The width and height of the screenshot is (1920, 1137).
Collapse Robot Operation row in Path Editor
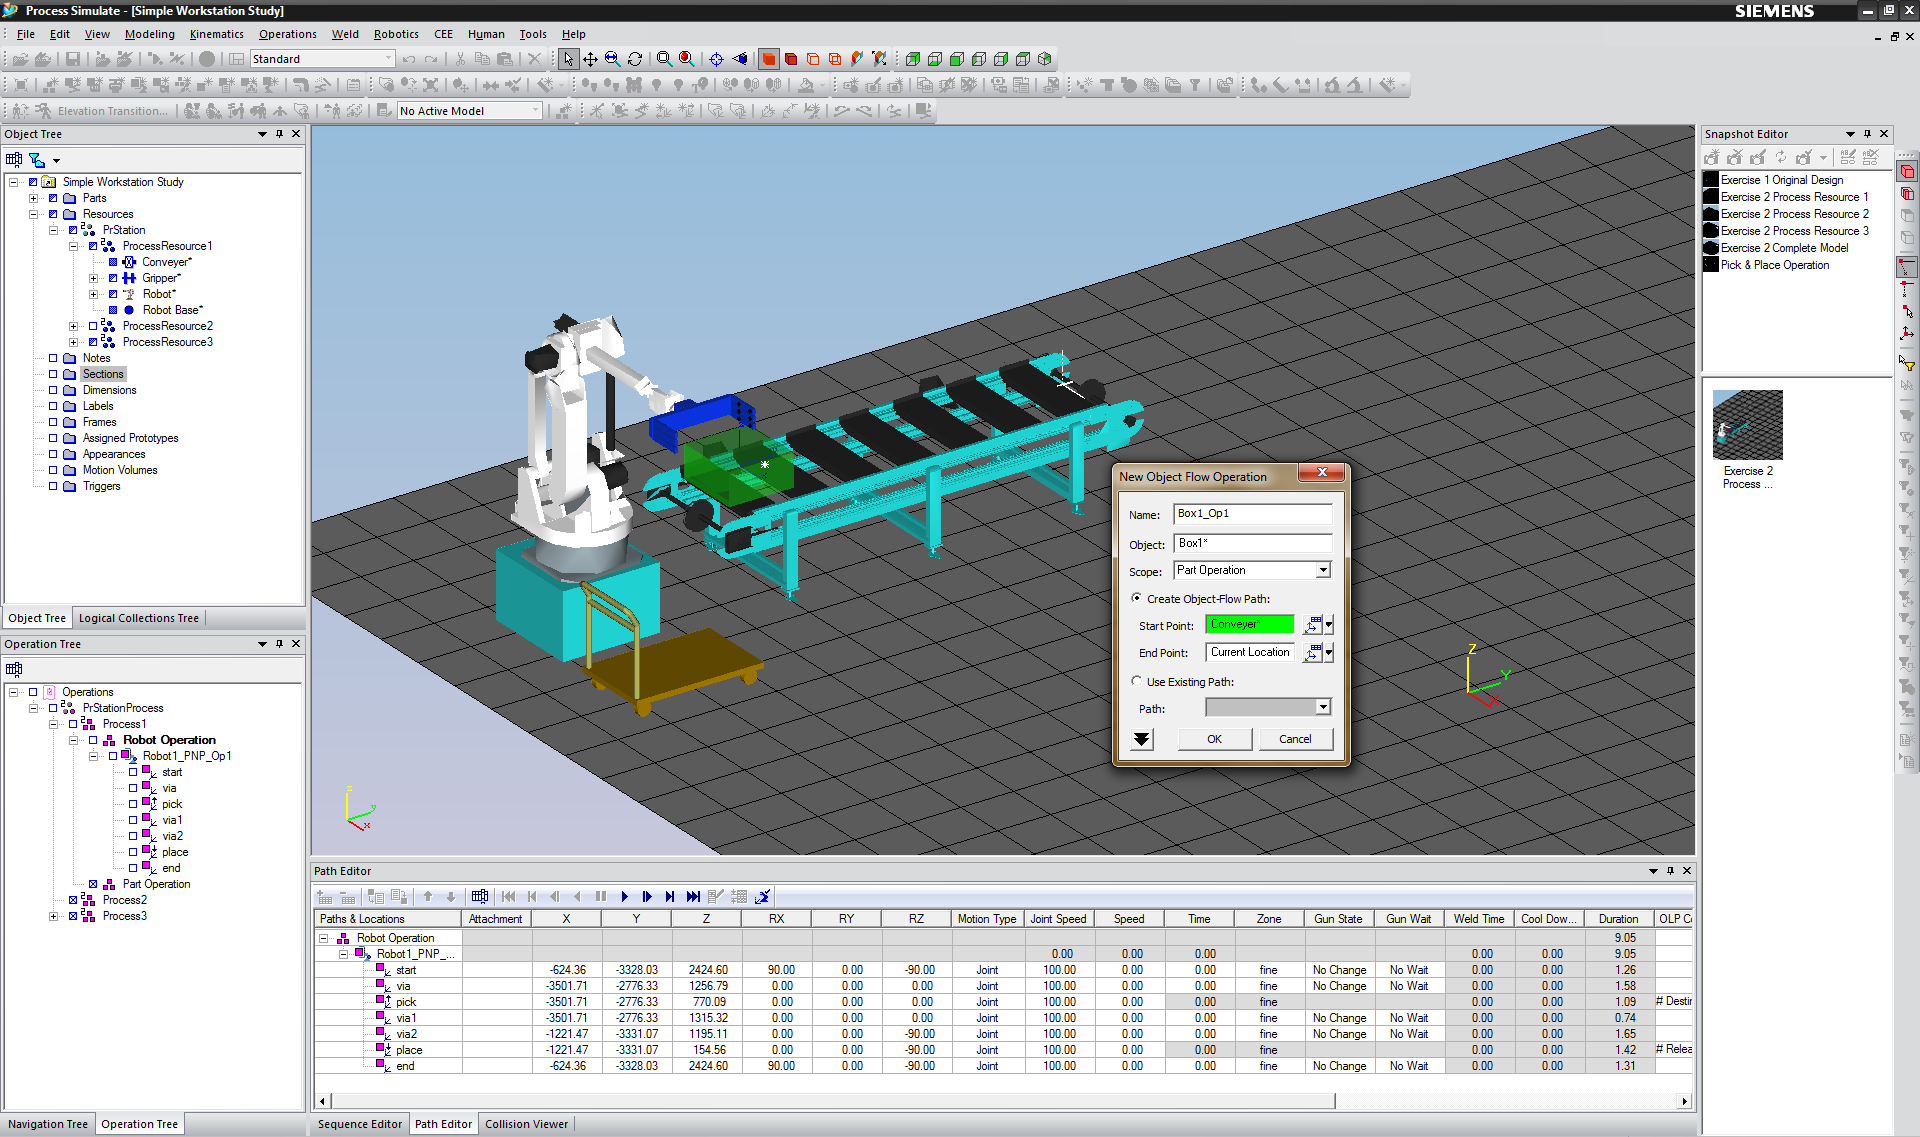[x=324, y=938]
